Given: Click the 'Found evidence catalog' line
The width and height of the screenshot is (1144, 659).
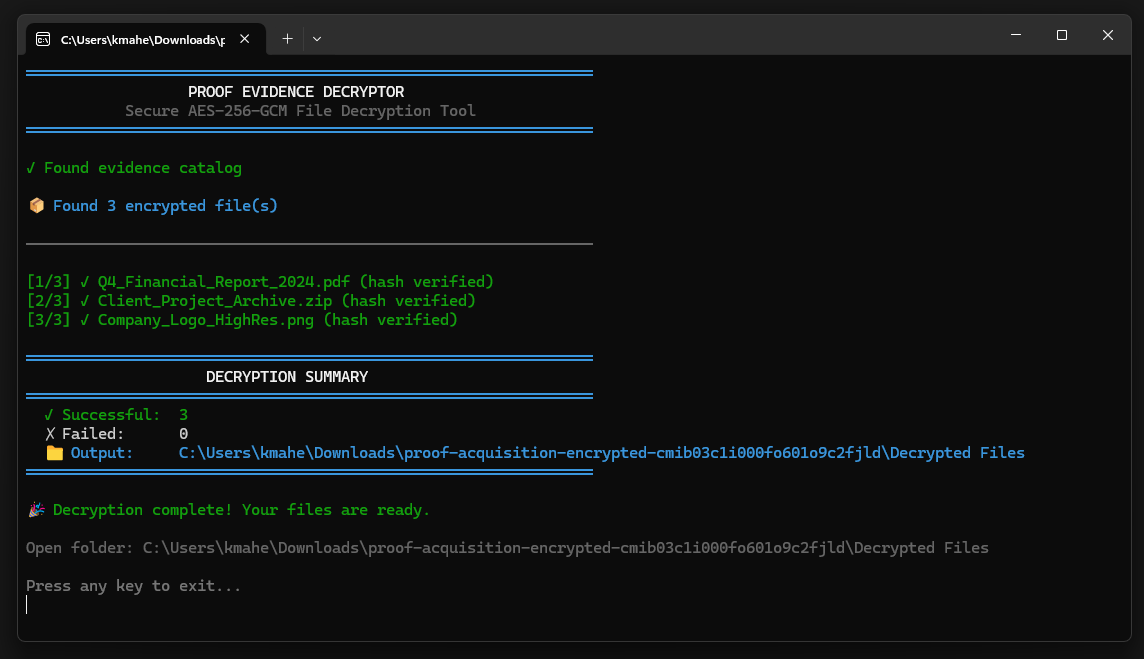Looking at the screenshot, I should [134, 168].
